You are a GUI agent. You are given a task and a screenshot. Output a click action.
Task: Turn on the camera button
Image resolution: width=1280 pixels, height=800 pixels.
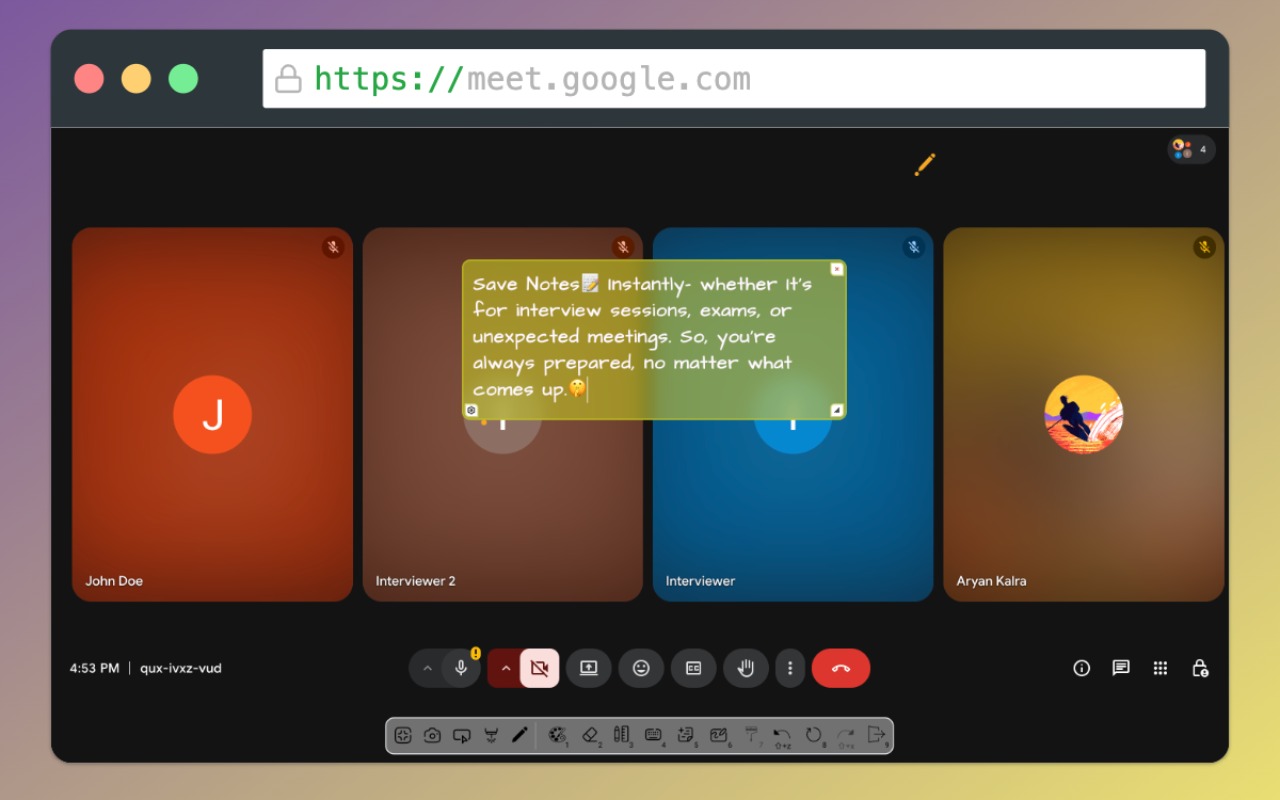click(540, 668)
